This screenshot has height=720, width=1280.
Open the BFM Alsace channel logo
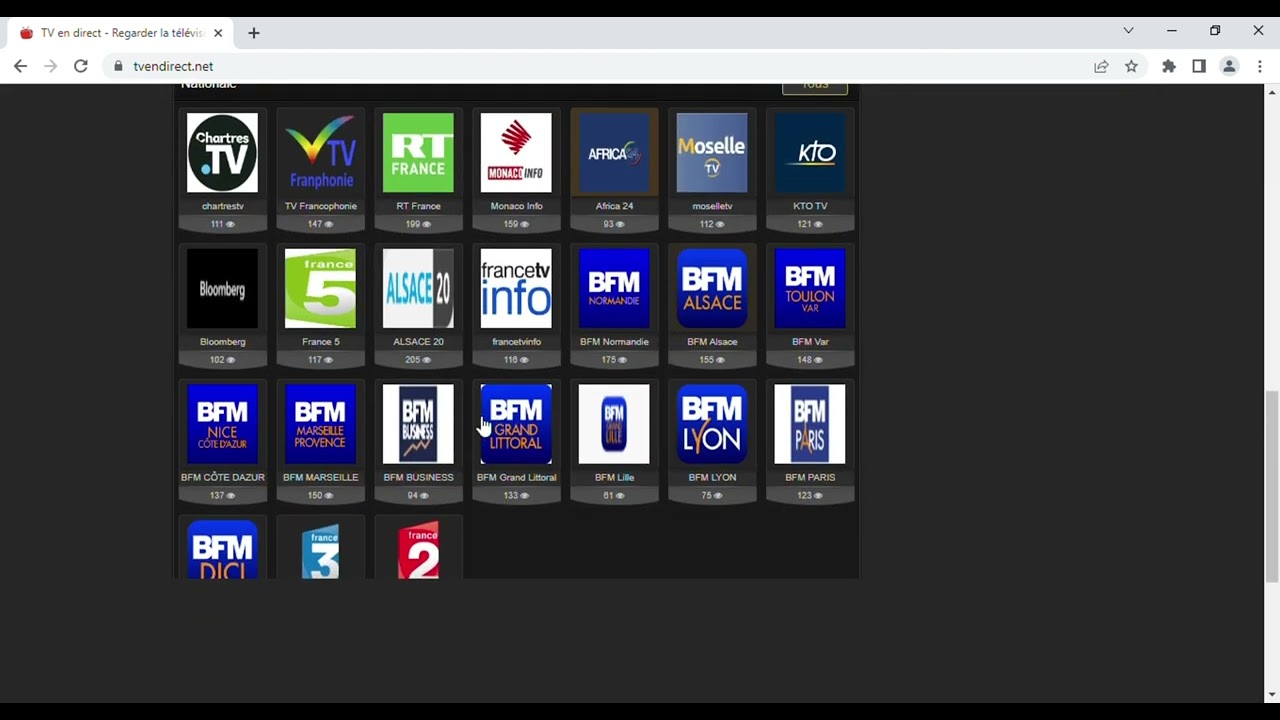tap(712, 288)
